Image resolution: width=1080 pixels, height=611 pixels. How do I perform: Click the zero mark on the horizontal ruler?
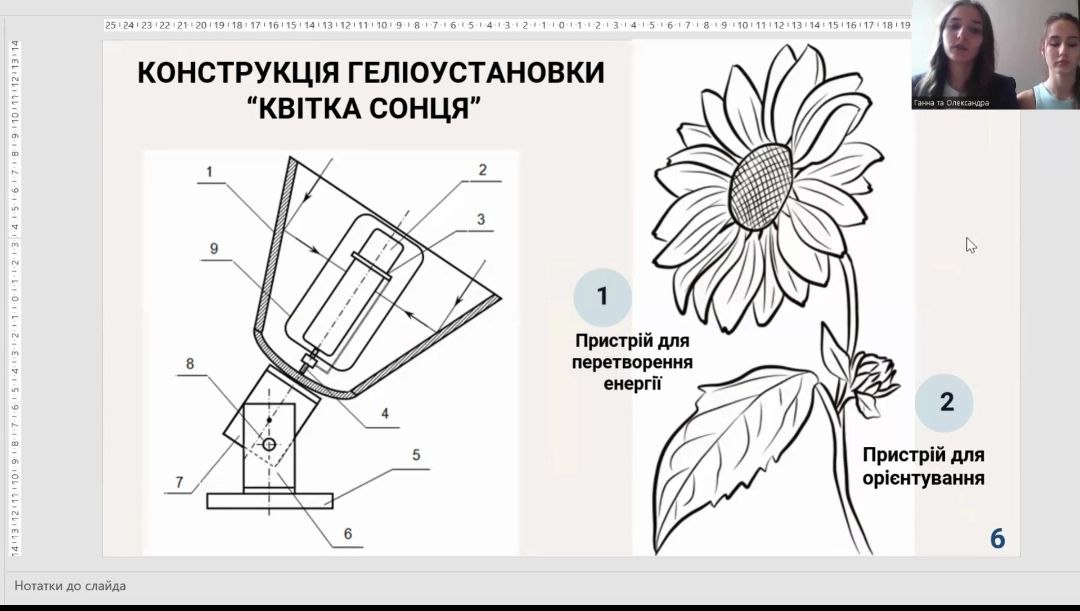point(562,25)
